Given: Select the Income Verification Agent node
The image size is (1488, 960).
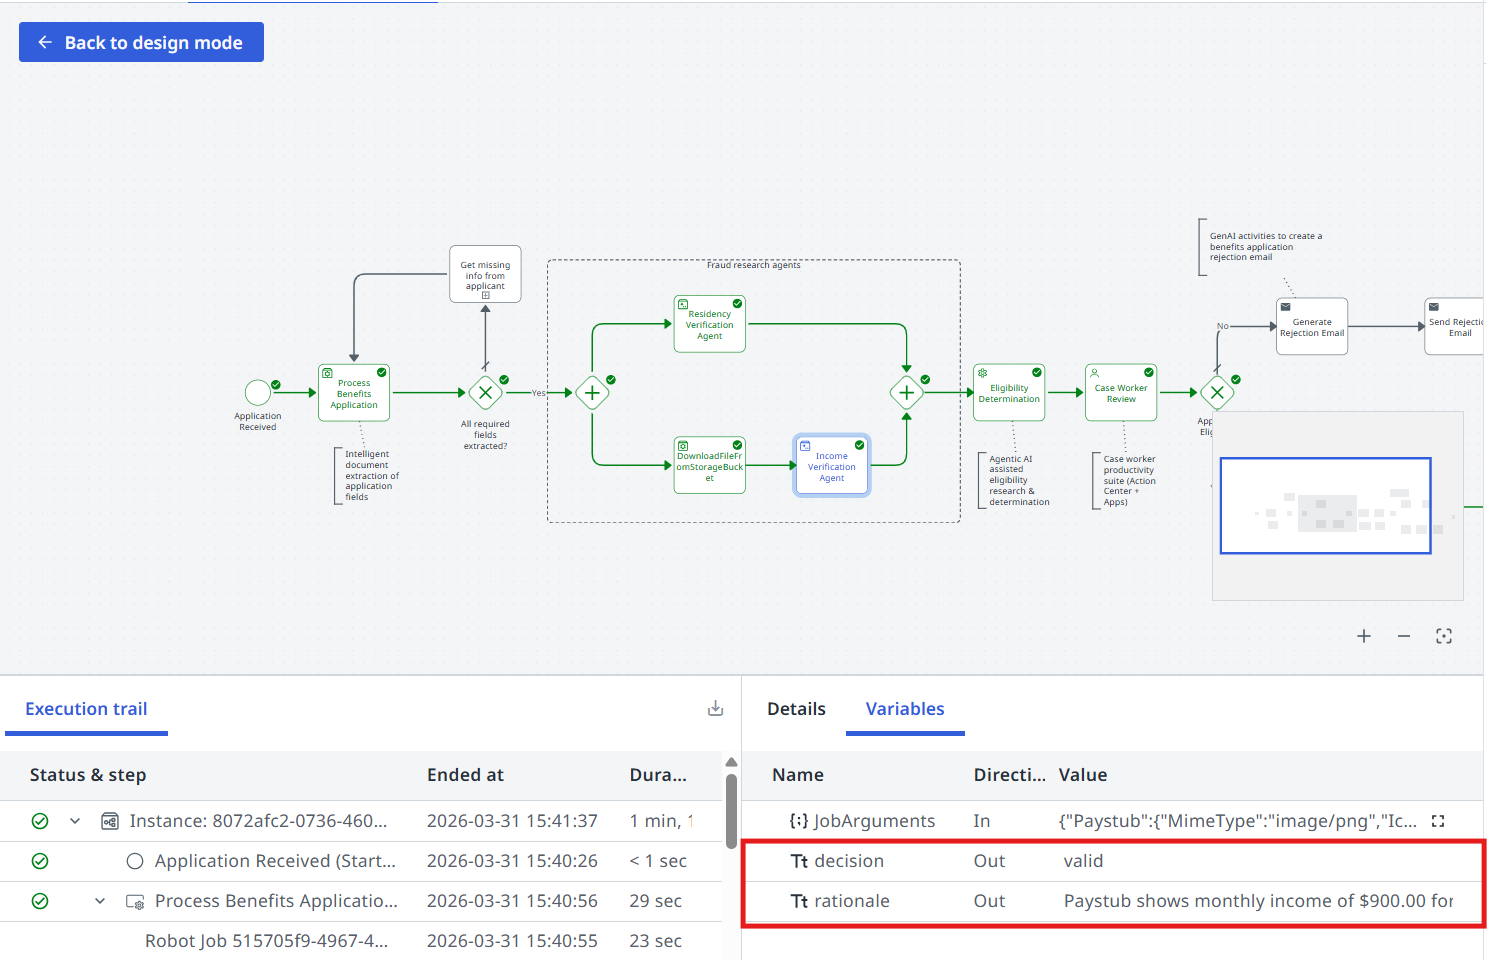Looking at the screenshot, I should [x=832, y=466].
